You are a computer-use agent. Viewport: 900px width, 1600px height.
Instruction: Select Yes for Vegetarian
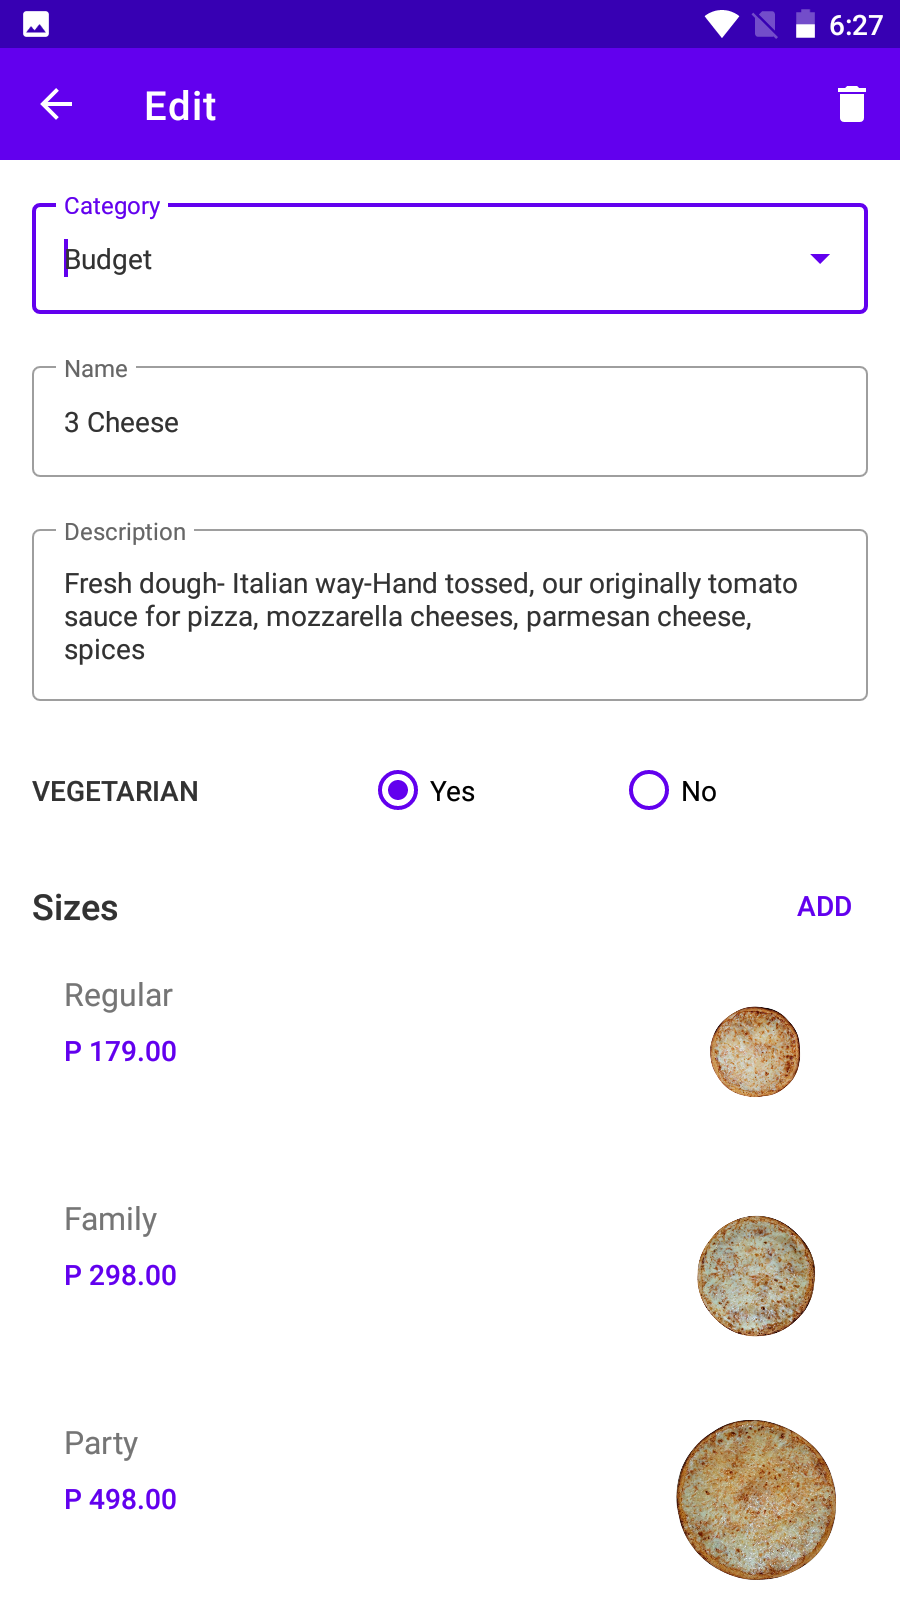(398, 790)
